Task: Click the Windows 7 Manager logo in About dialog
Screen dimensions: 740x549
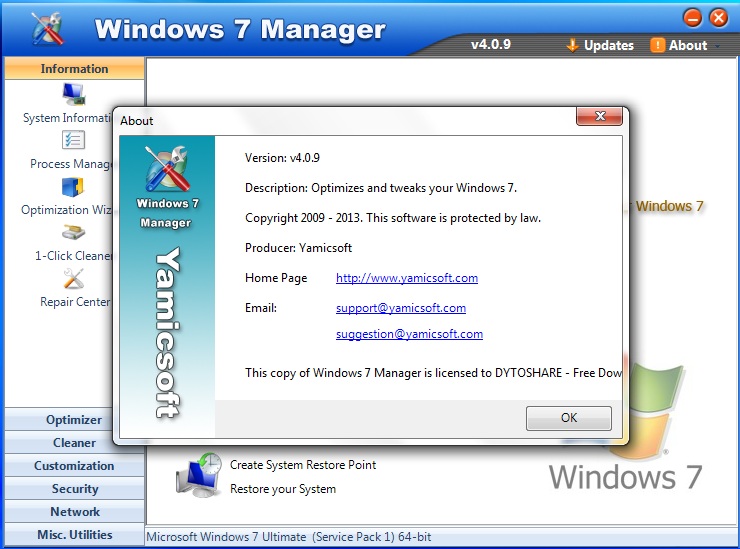Action: click(167, 169)
